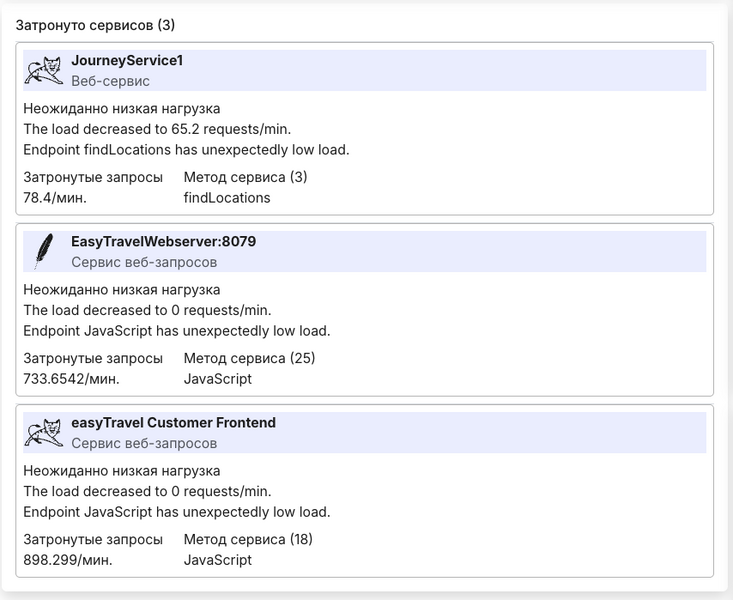Image resolution: width=733 pixels, height=600 pixels.
Task: Click 'Неожиданно низкая нагрузка' in the EasyTravelWebserver:8079 card
Action: 122,289
